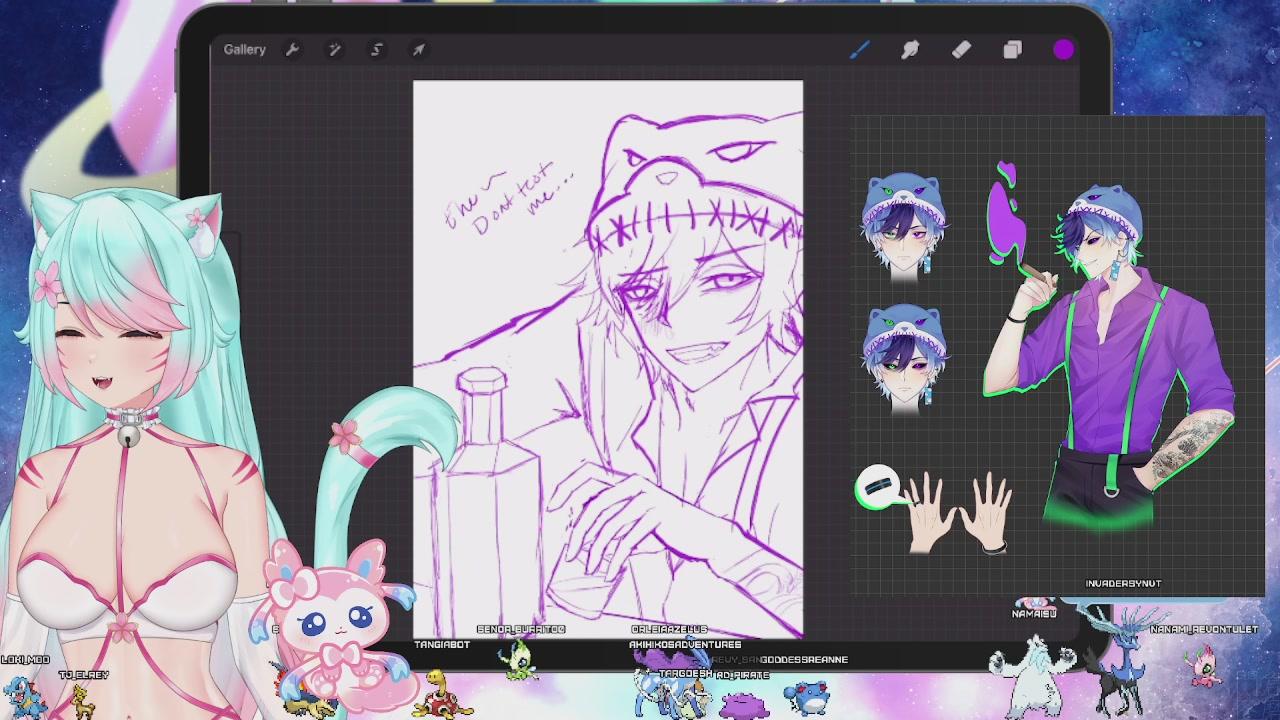Viewport: 1280px width, 720px height.
Task: Open the Actions wrench menu
Action: tap(292, 49)
